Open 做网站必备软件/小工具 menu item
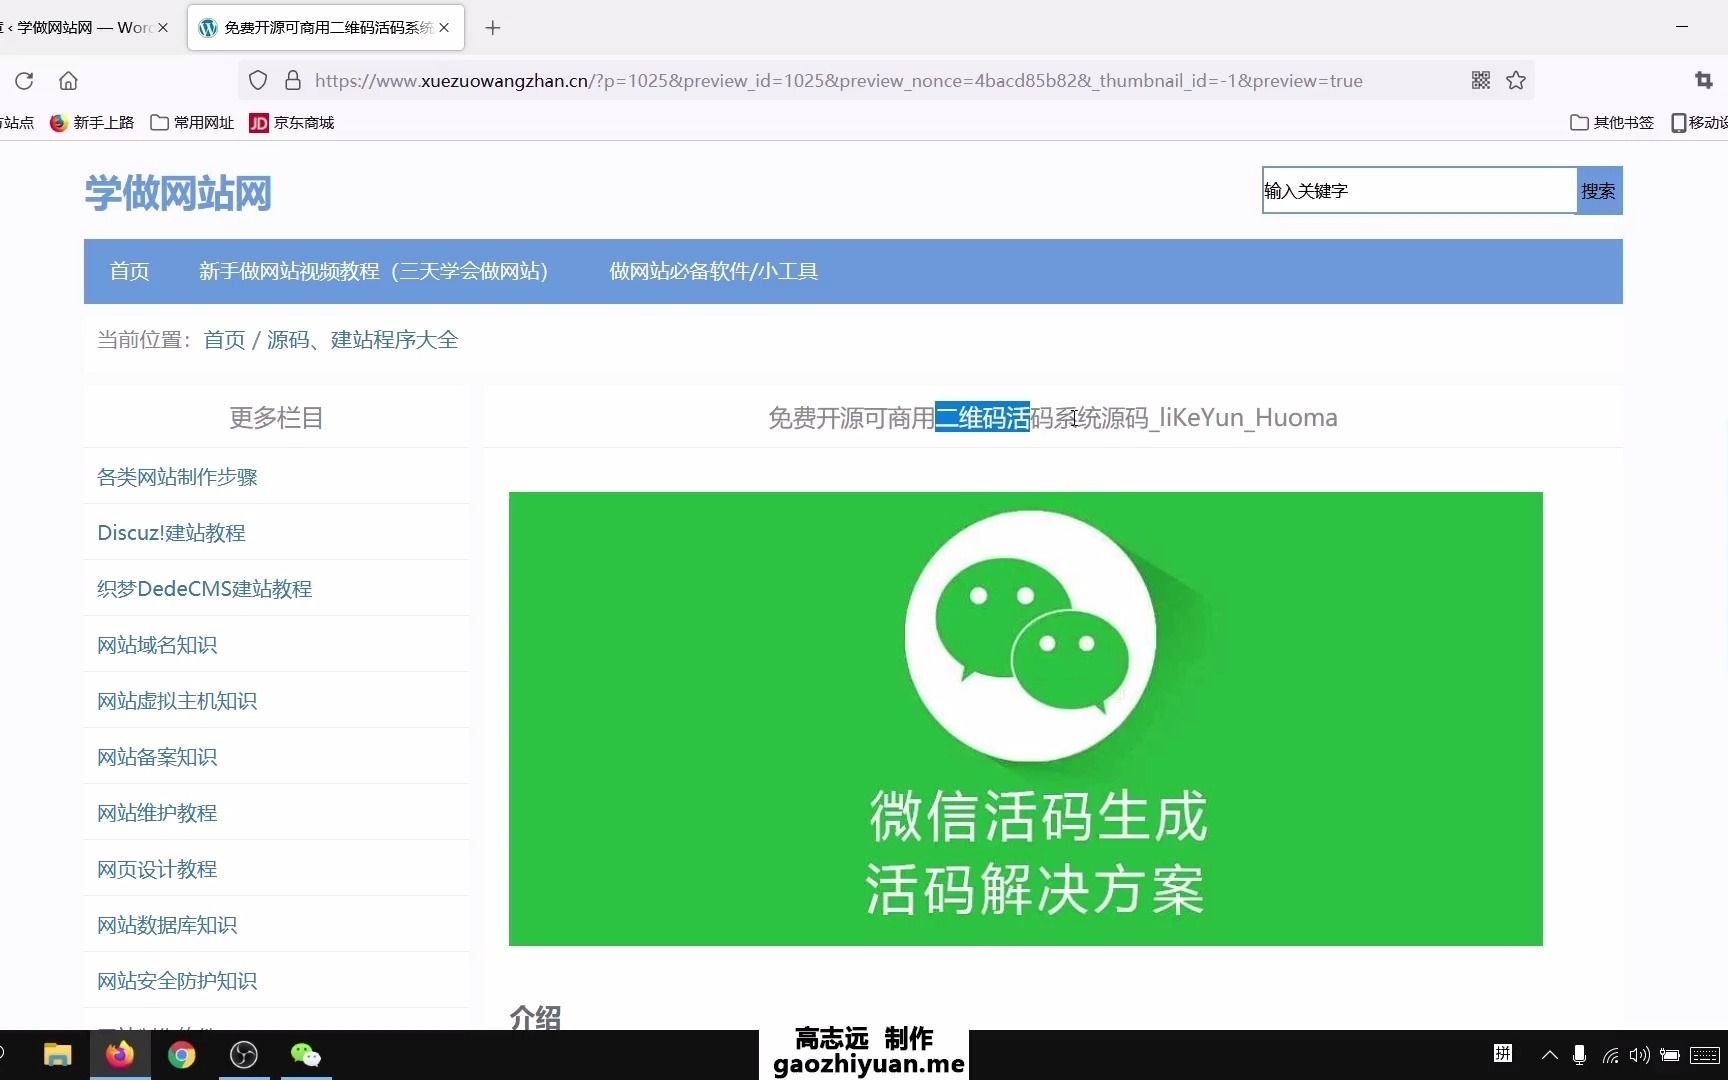 (714, 271)
